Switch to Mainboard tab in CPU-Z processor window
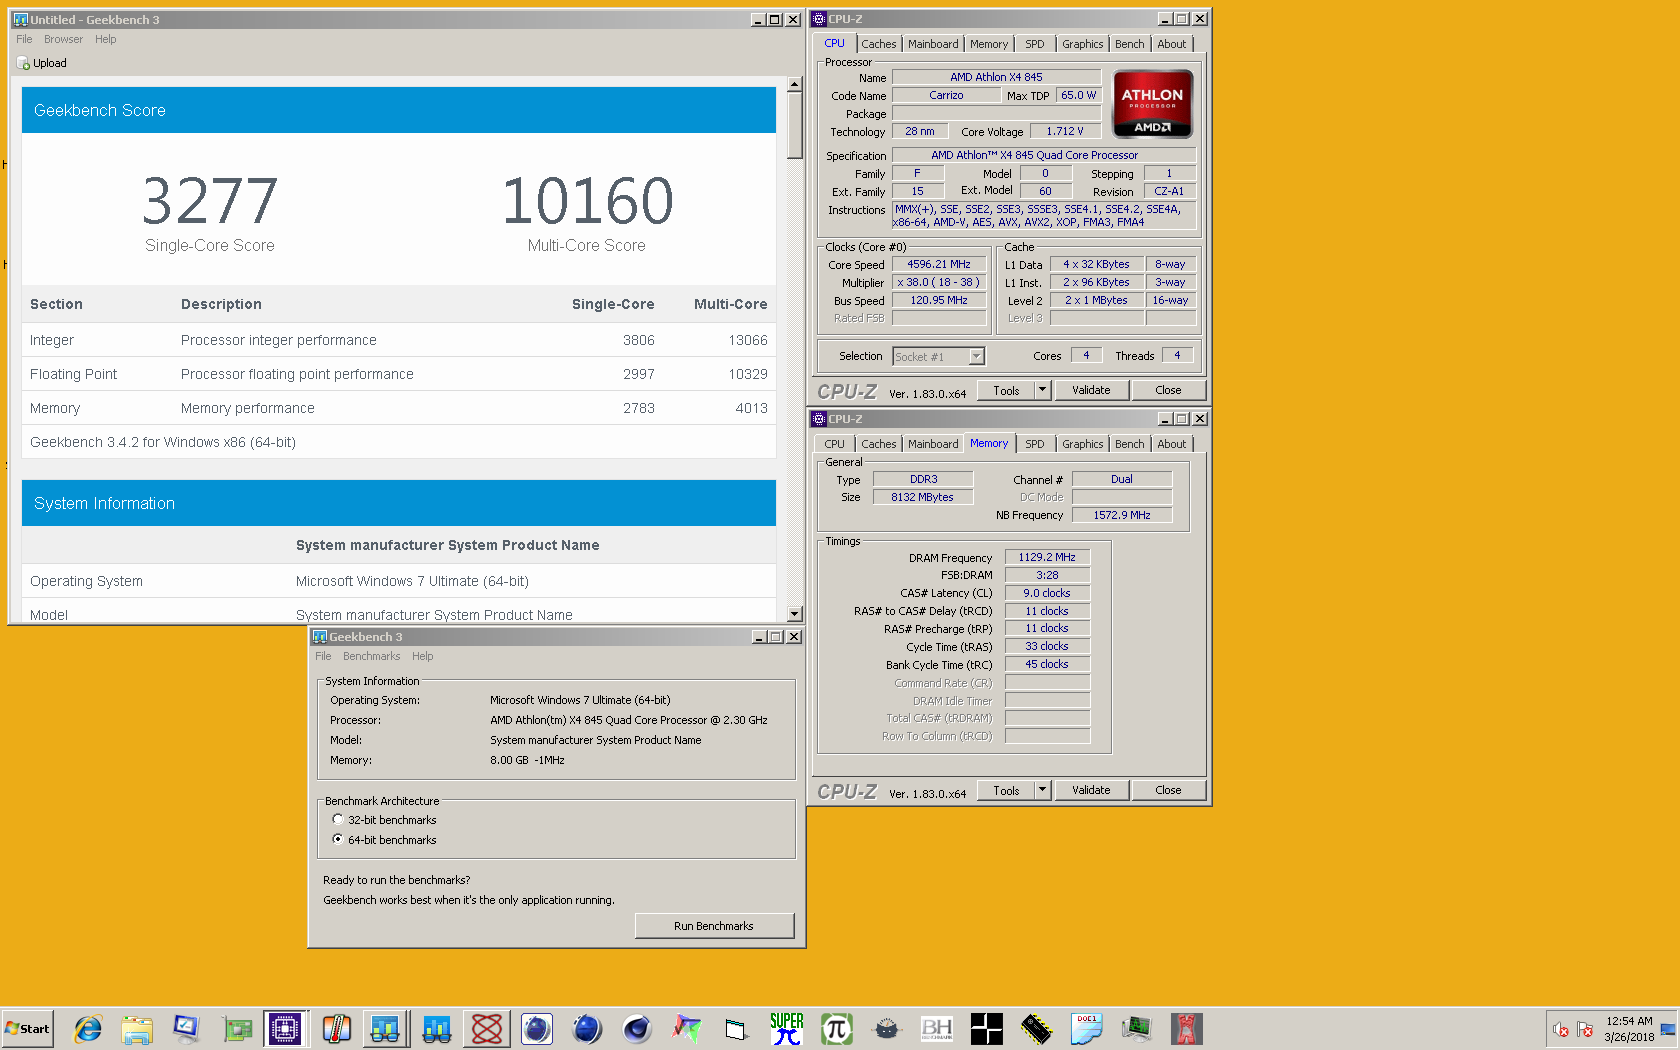Screen dimensions: 1680x1050 coord(933,44)
